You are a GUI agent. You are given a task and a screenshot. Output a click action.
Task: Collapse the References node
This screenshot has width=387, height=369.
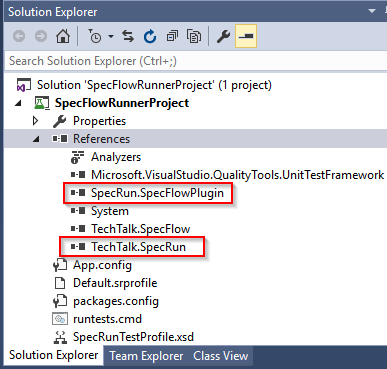(x=36, y=139)
